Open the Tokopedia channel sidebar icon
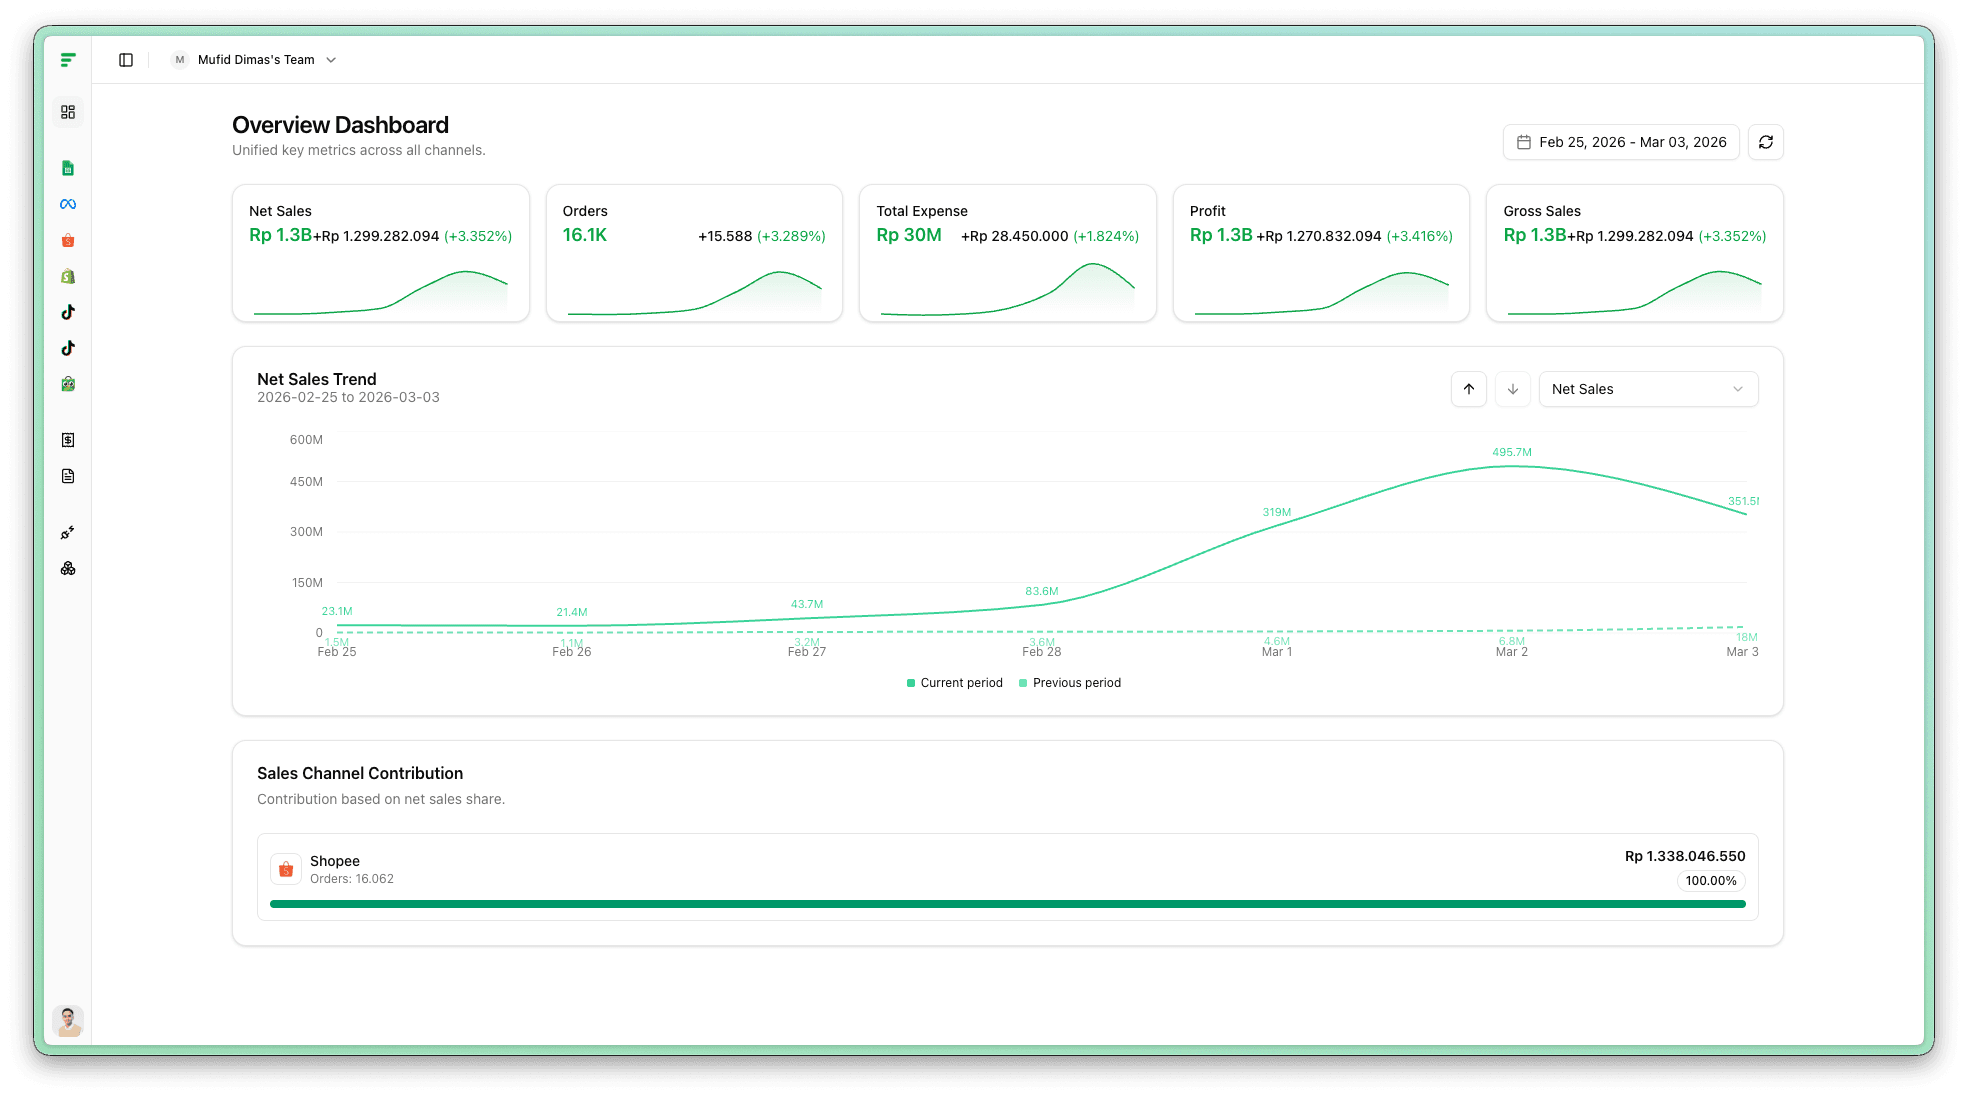The image size is (1968, 1097). coord(68,384)
